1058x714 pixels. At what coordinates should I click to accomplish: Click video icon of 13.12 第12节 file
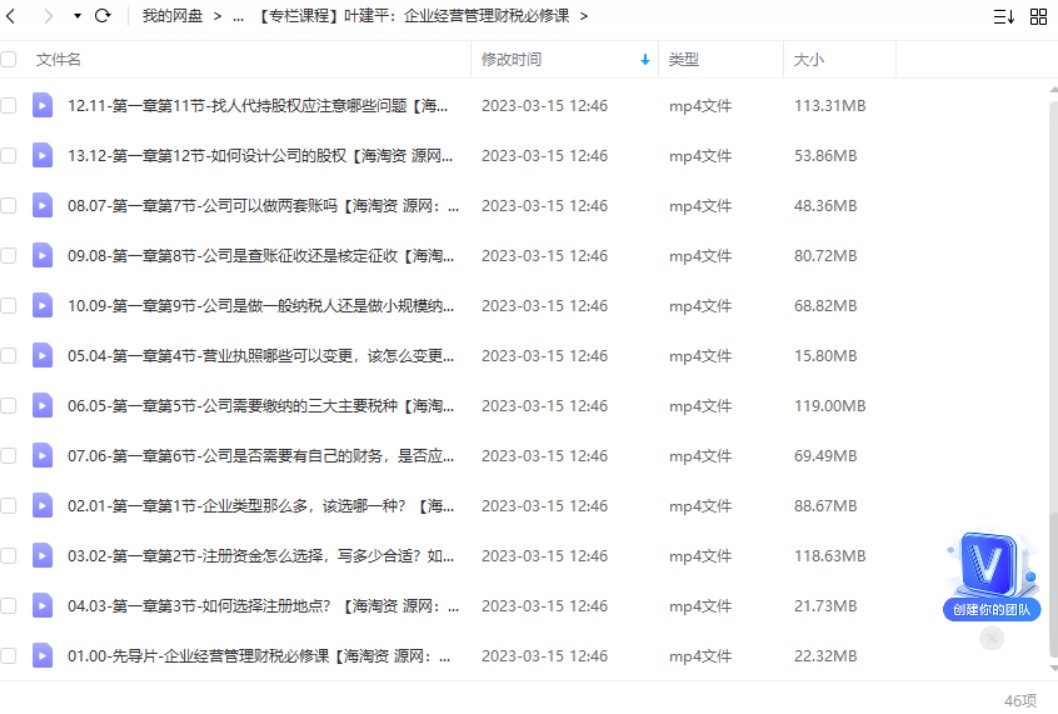coord(43,155)
